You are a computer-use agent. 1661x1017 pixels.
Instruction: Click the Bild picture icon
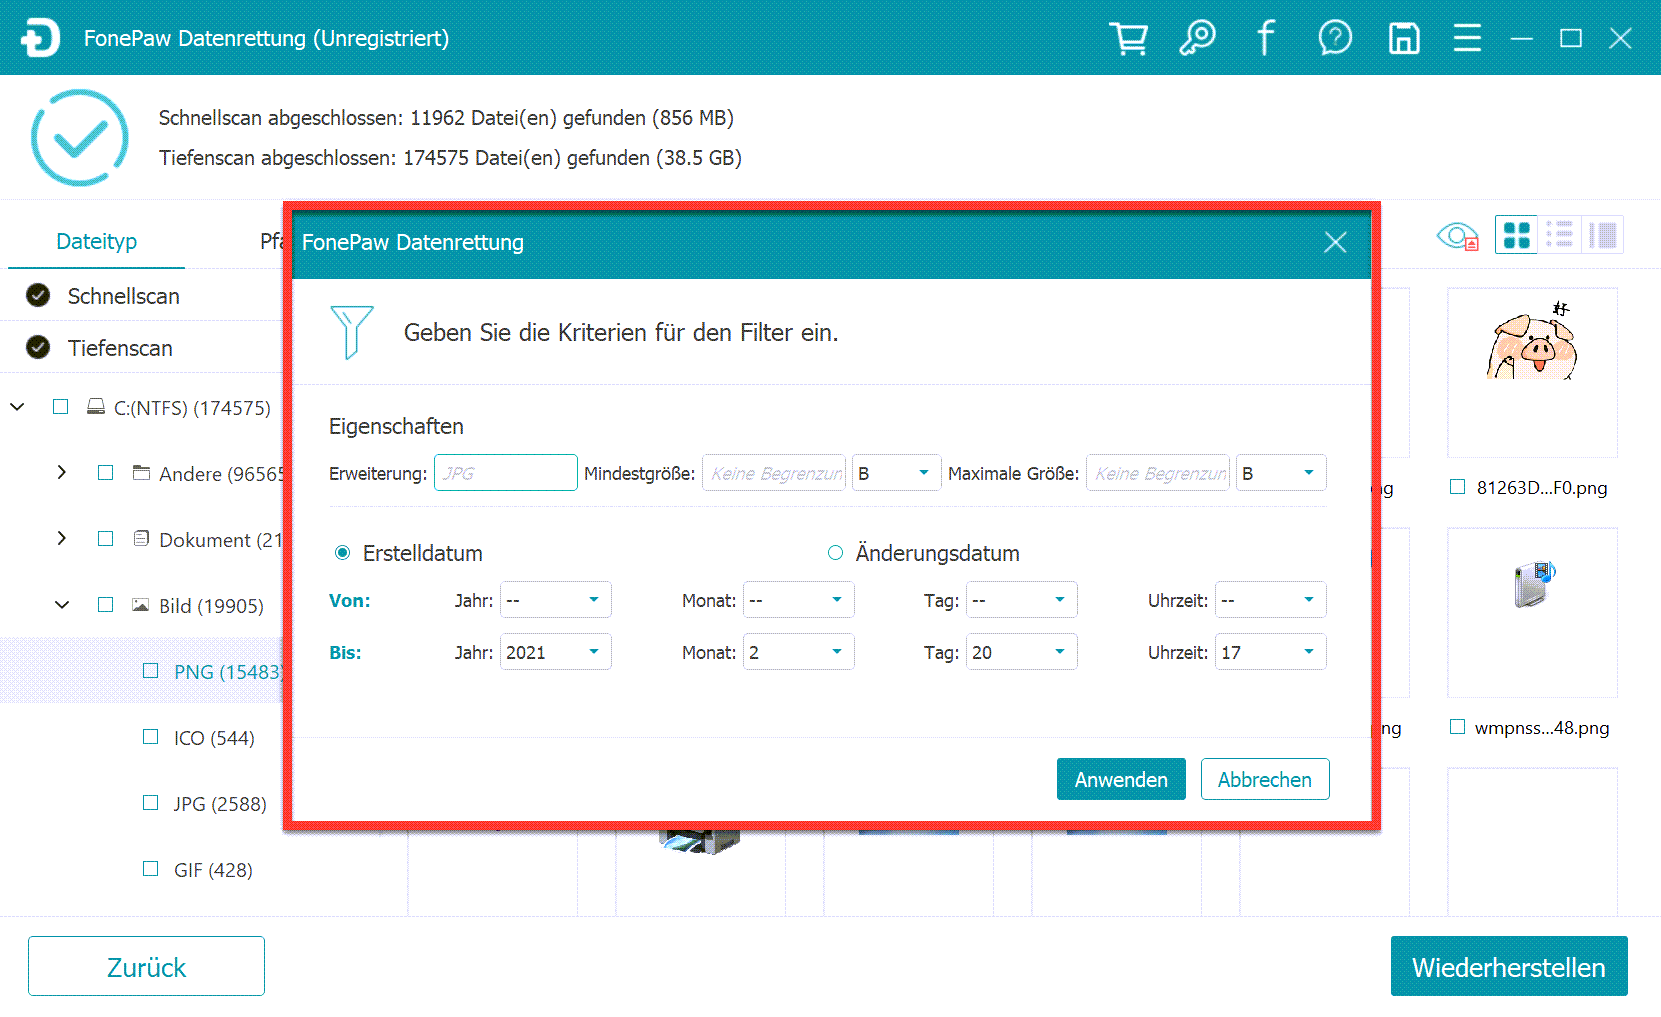click(x=142, y=605)
